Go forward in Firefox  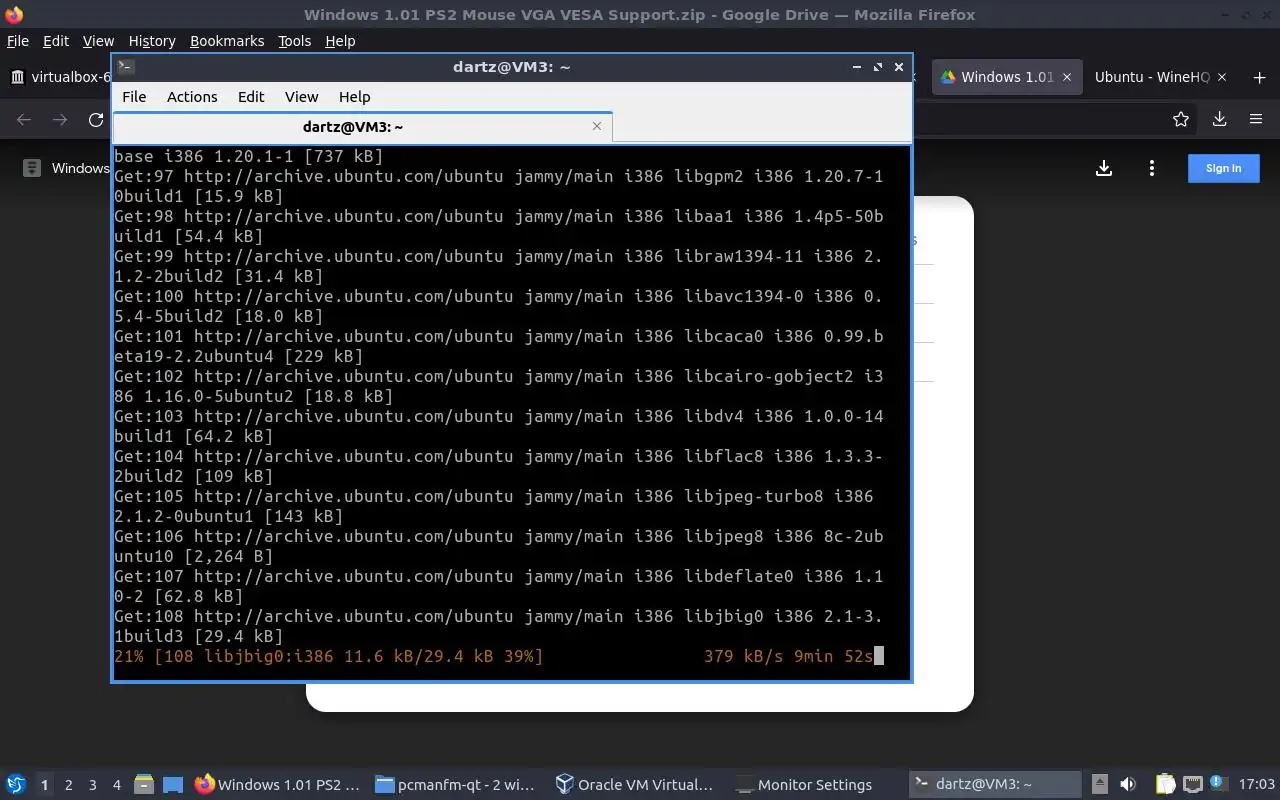[60, 120]
